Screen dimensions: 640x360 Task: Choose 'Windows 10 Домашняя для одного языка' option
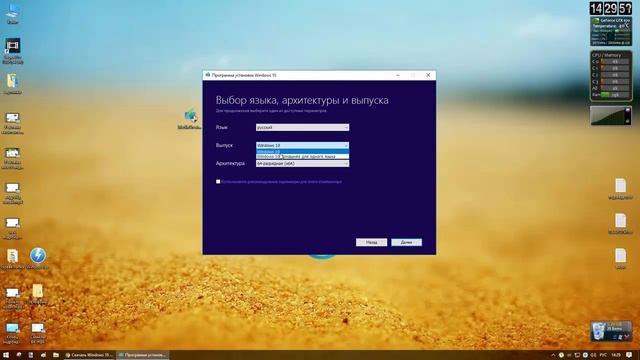coord(302,156)
